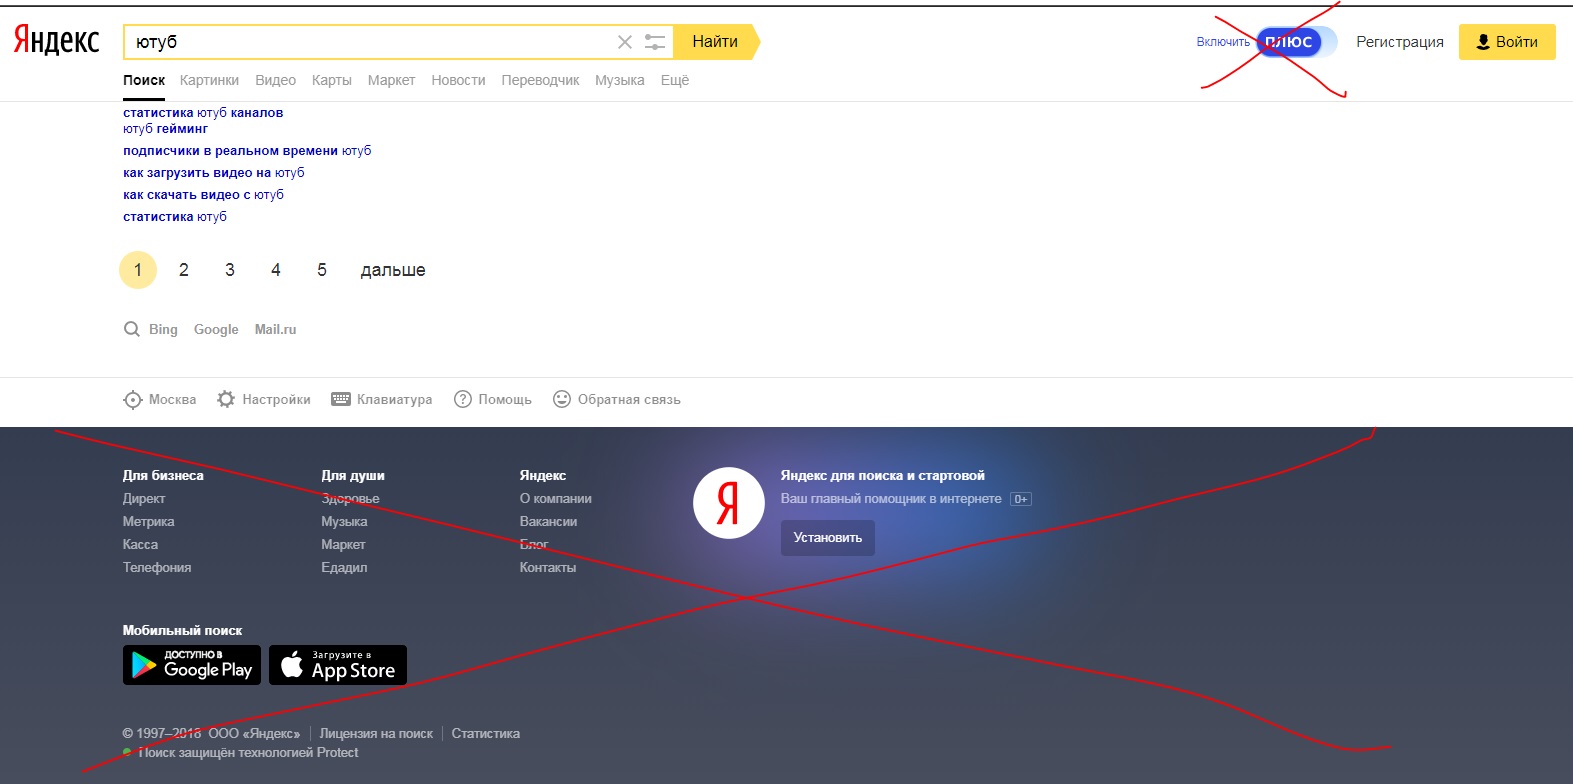
Task: Go to results page 4
Action: point(276,270)
